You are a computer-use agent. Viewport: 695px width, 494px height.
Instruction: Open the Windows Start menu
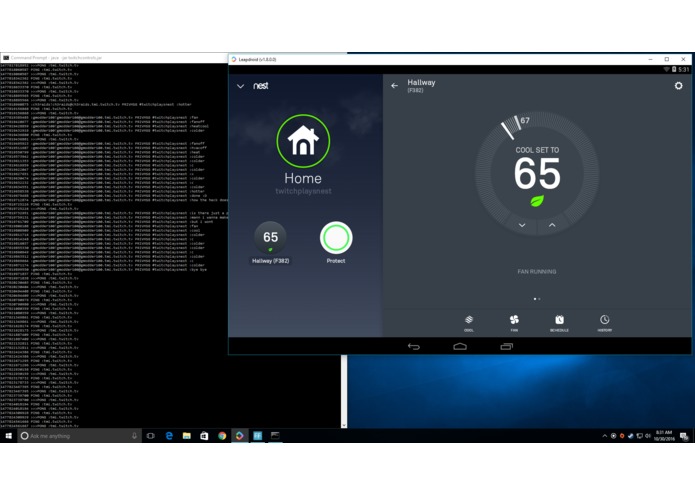[8, 436]
